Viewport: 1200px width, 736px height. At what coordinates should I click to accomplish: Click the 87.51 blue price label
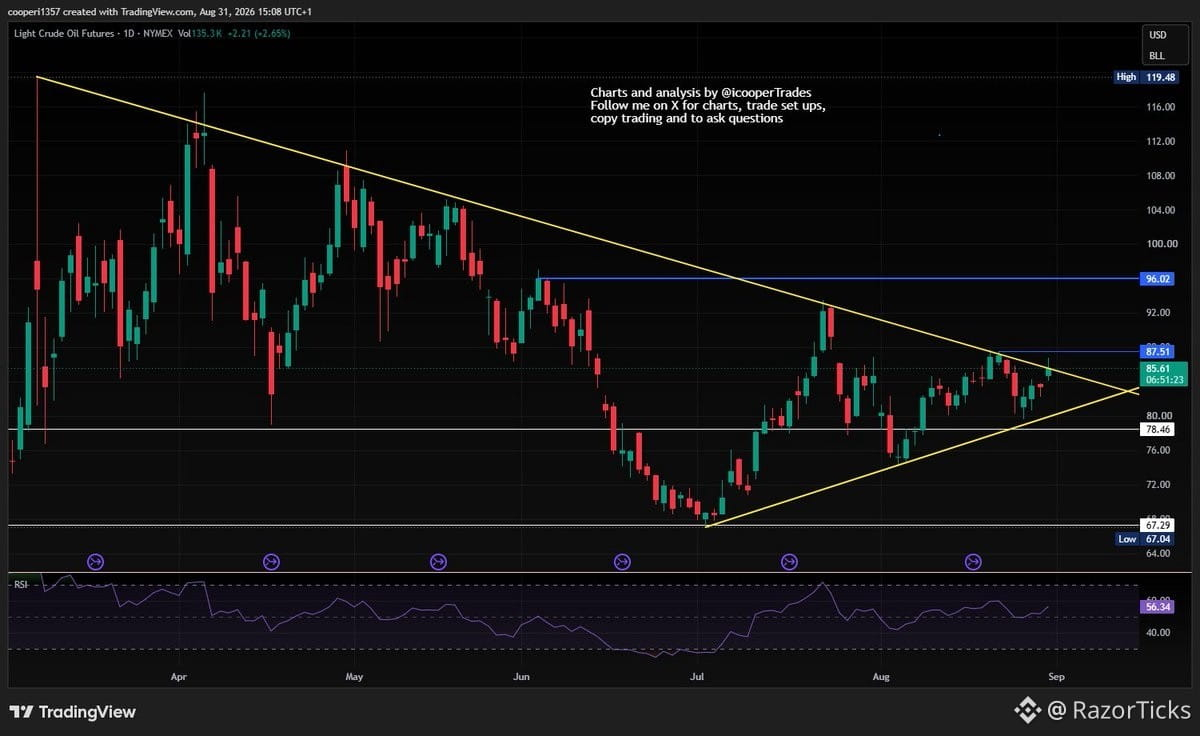pos(1158,351)
